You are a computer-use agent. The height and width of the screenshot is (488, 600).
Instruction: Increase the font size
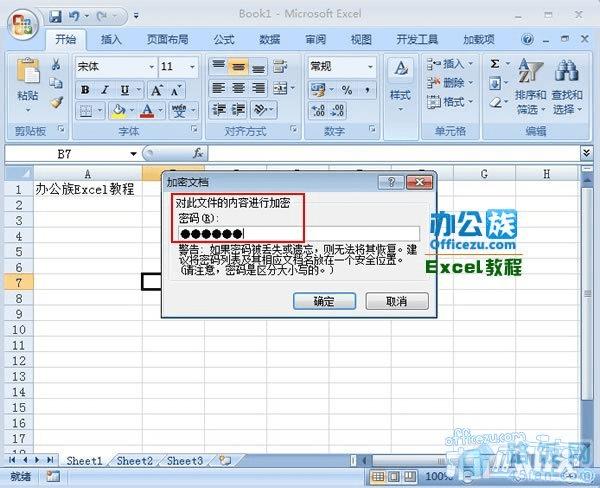point(157,91)
